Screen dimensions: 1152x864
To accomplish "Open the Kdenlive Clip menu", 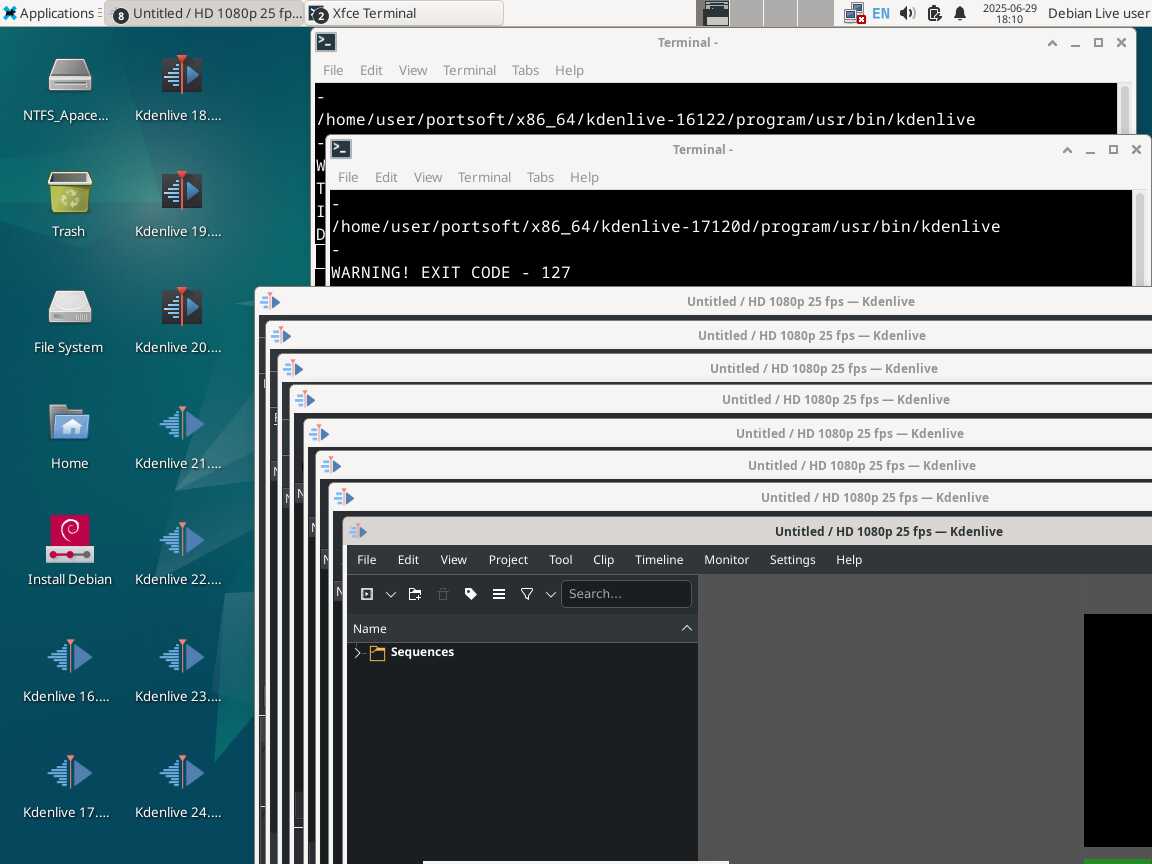I will [603, 560].
